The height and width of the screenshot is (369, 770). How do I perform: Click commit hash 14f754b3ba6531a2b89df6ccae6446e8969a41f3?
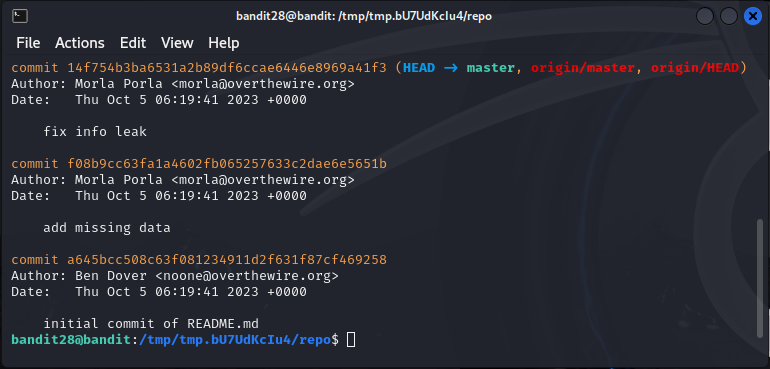point(227,68)
